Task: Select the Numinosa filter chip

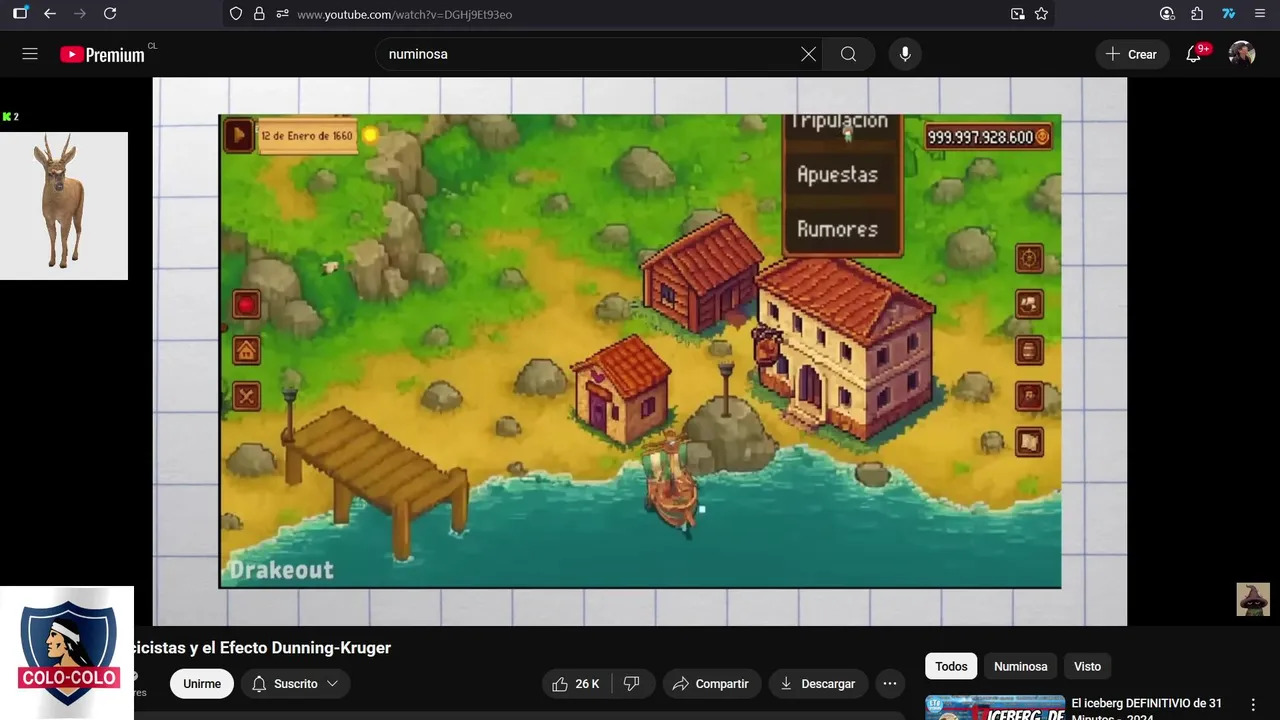Action: (1020, 666)
